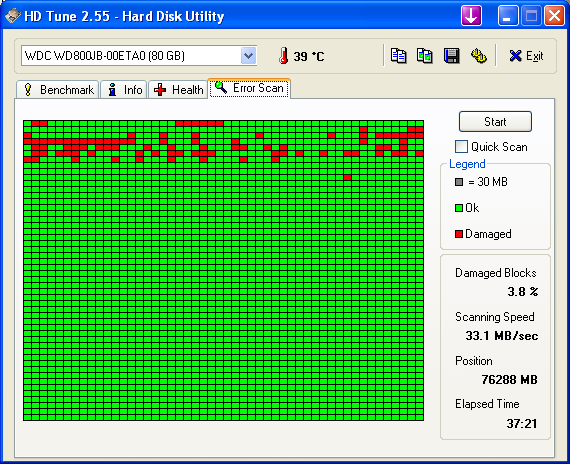This screenshot has width=570, height=464.
Task: Start the error scan
Action: (x=495, y=121)
